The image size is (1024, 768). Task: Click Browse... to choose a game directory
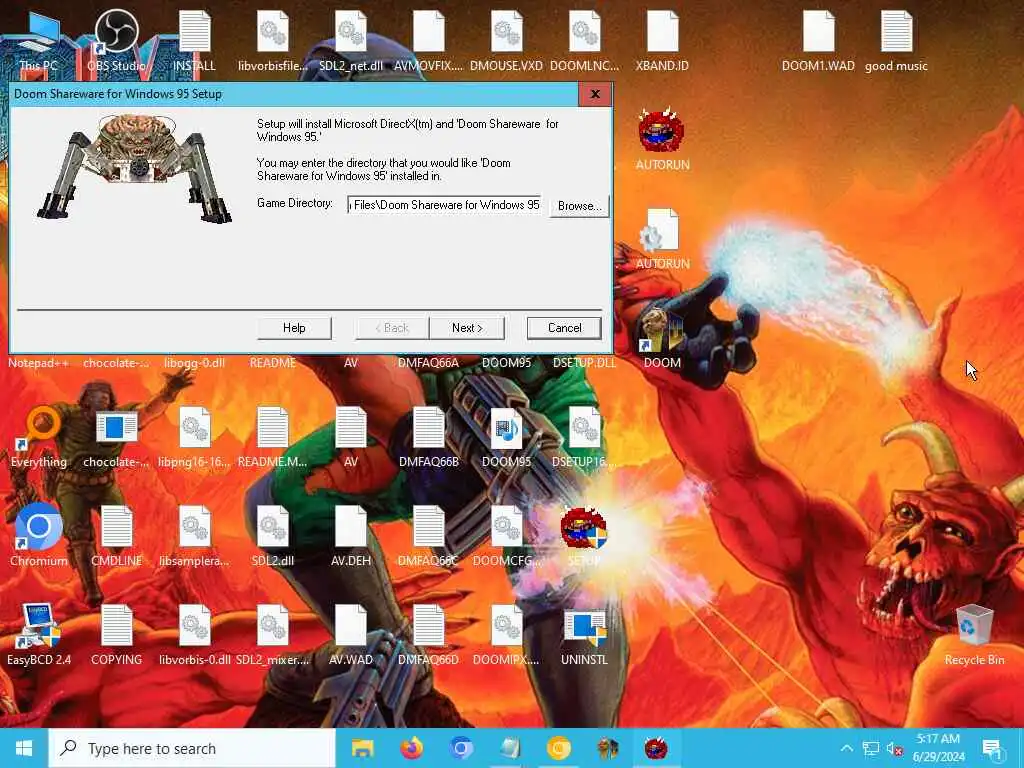coord(579,206)
